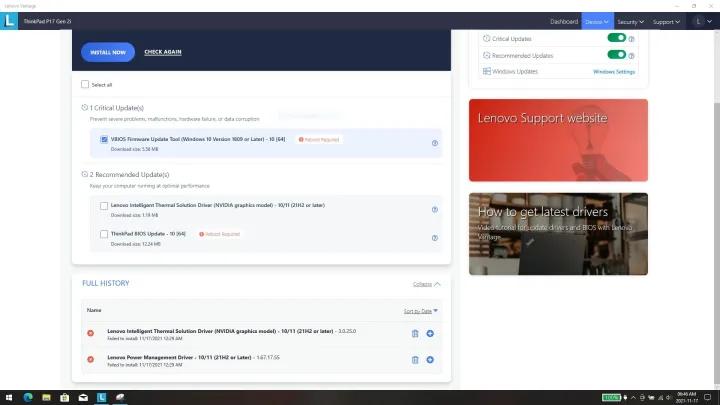Expand Thermal Solution Driver history entry with plus
Screen dimensions: 720x405
[430, 333]
